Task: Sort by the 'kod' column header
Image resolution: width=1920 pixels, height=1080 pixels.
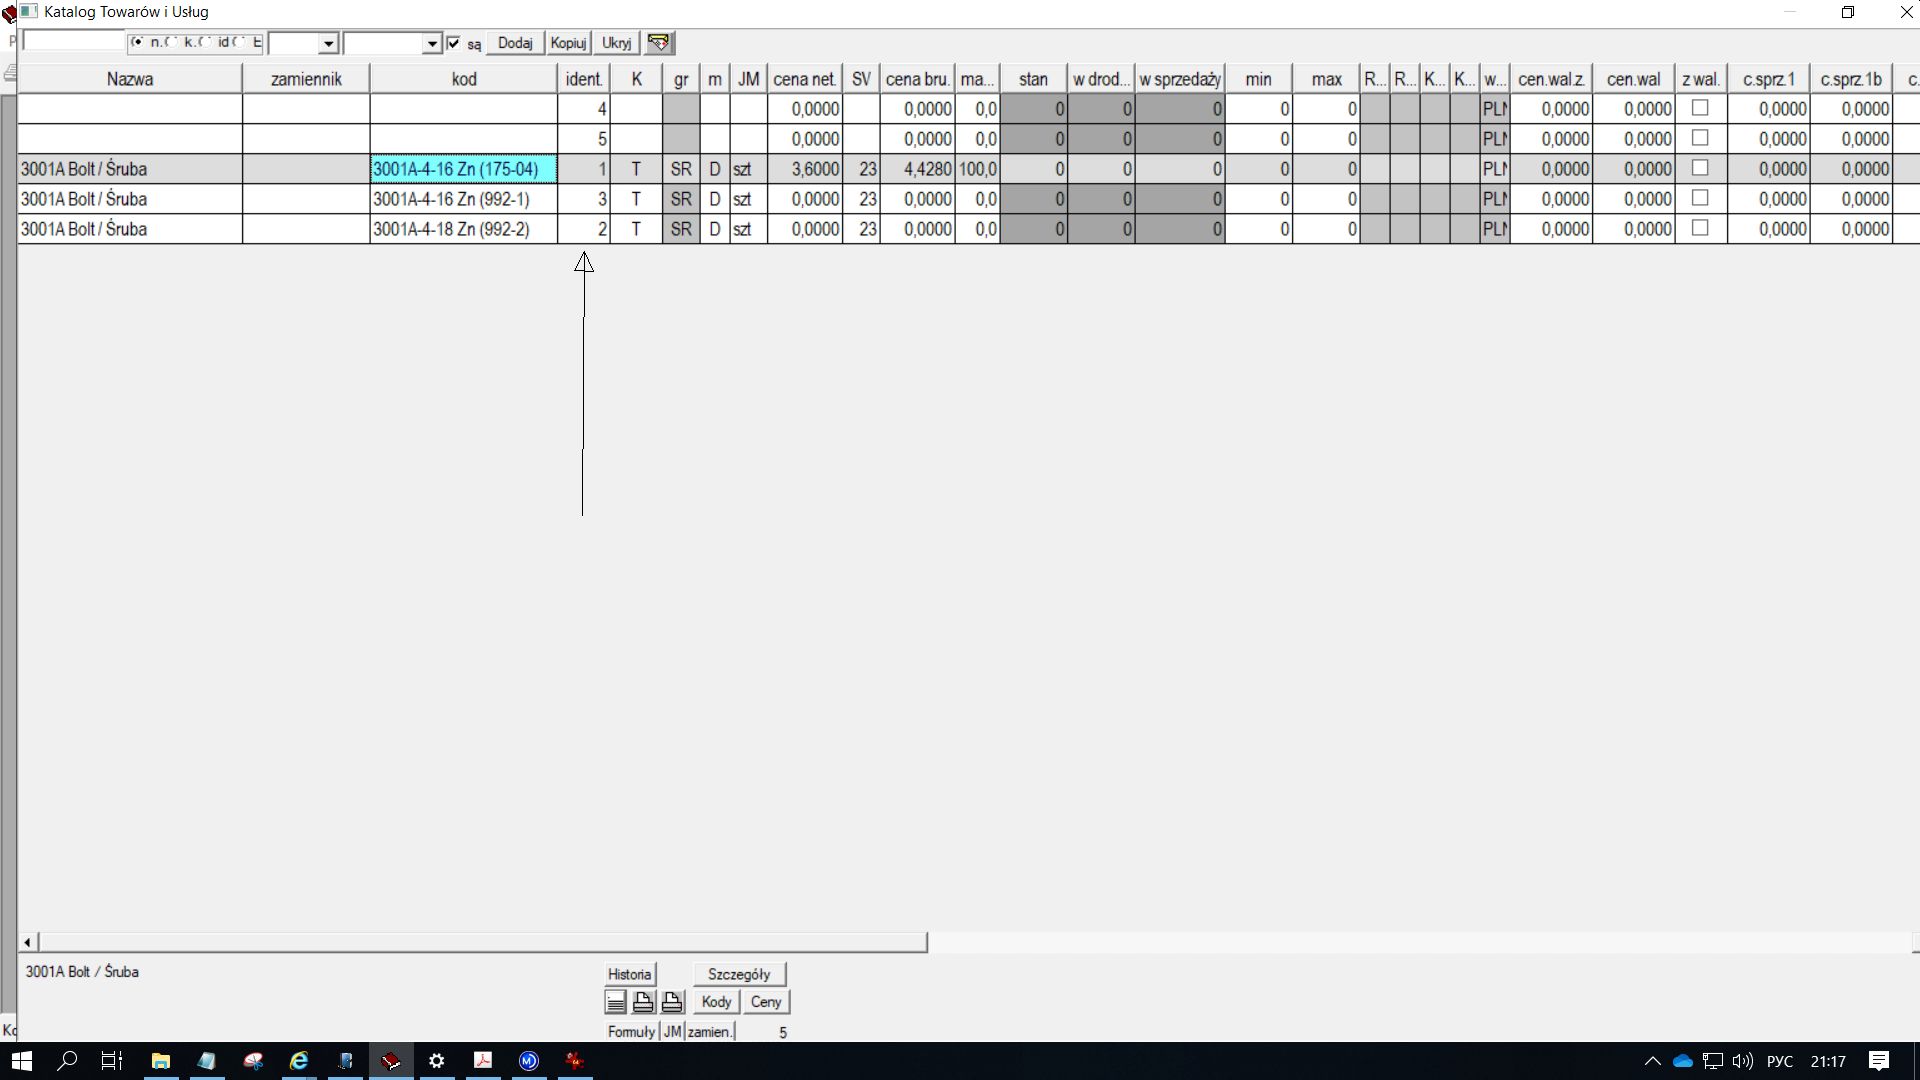Action: click(x=463, y=79)
